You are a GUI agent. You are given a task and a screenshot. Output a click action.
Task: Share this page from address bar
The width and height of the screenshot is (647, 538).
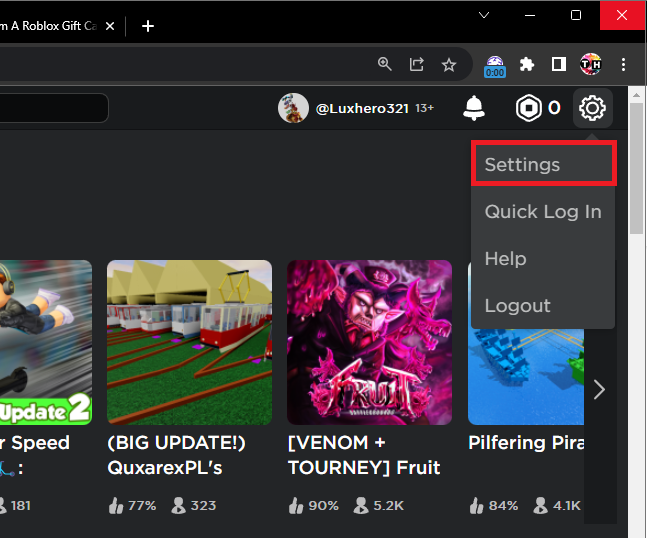[x=416, y=64]
